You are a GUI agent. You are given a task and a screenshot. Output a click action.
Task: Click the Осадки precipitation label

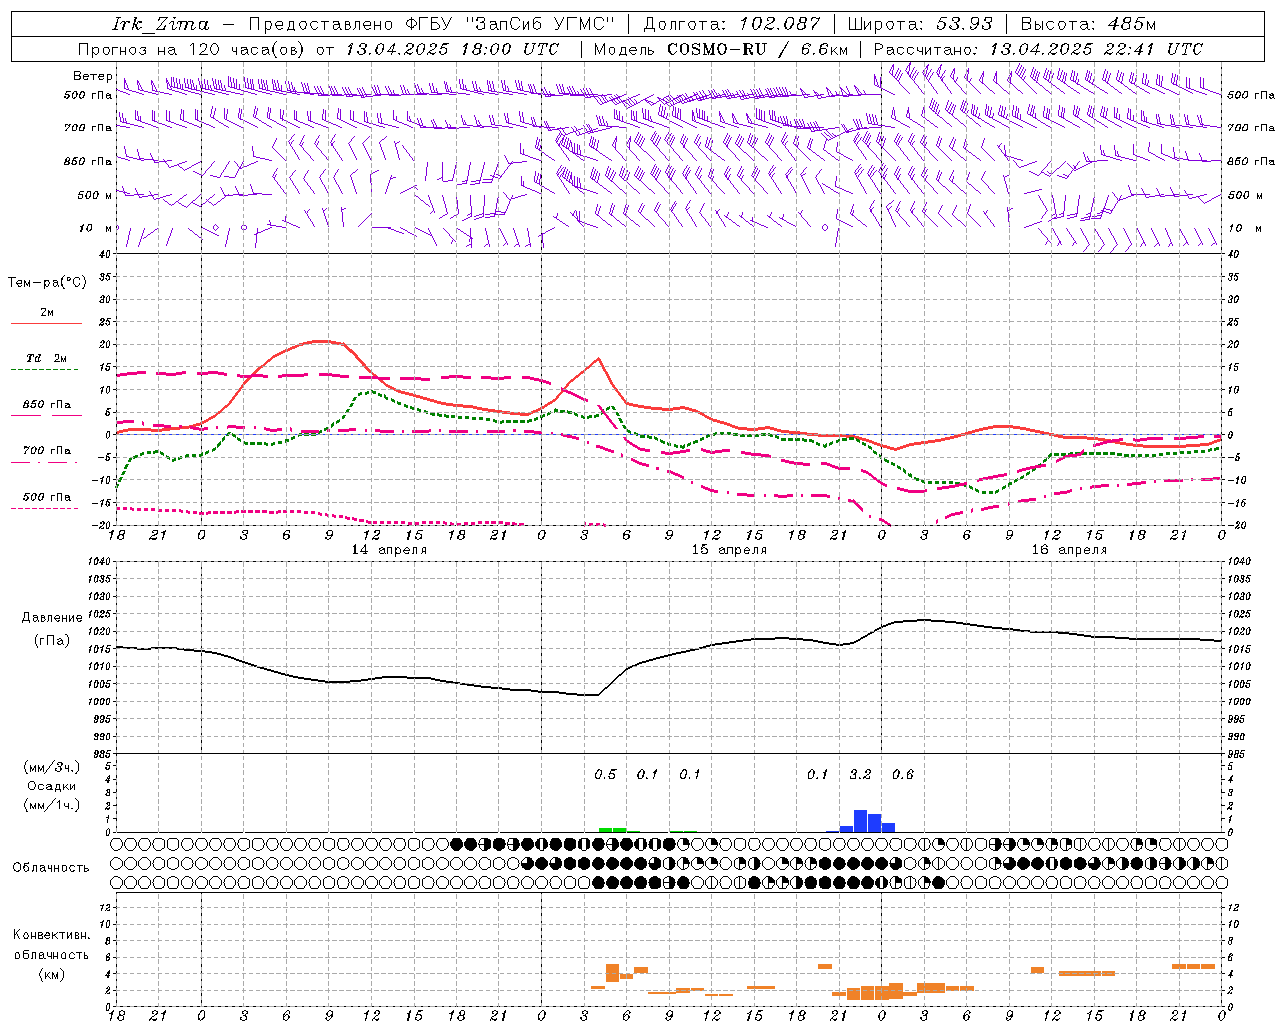(x=51, y=786)
